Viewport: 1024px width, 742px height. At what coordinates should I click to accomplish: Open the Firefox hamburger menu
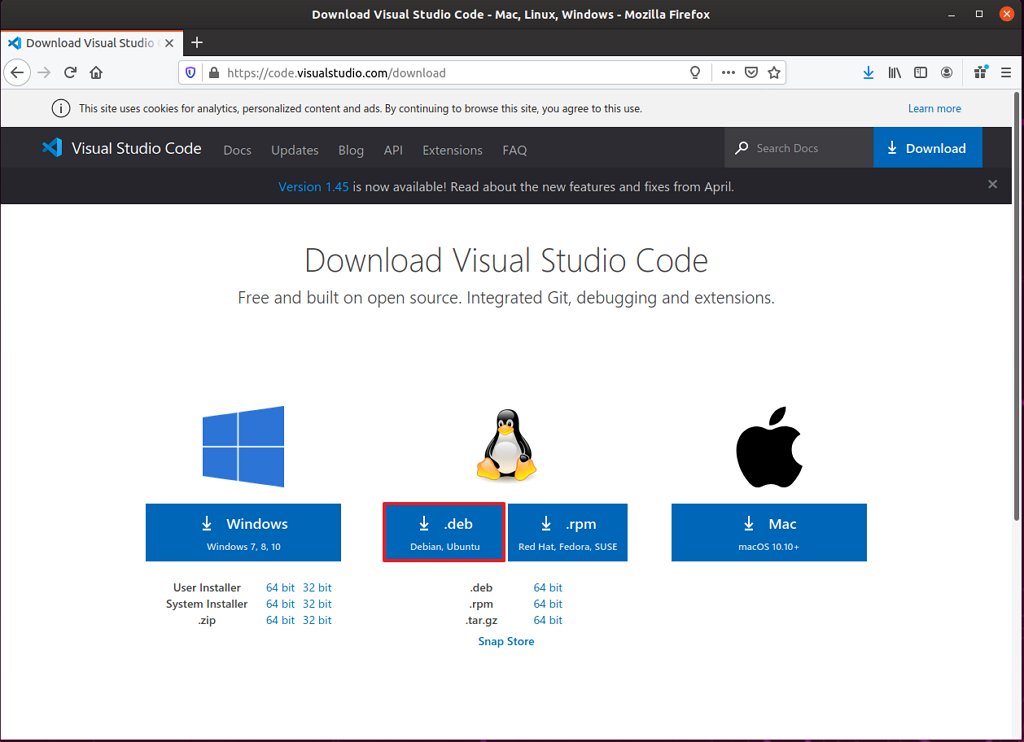tap(1006, 73)
